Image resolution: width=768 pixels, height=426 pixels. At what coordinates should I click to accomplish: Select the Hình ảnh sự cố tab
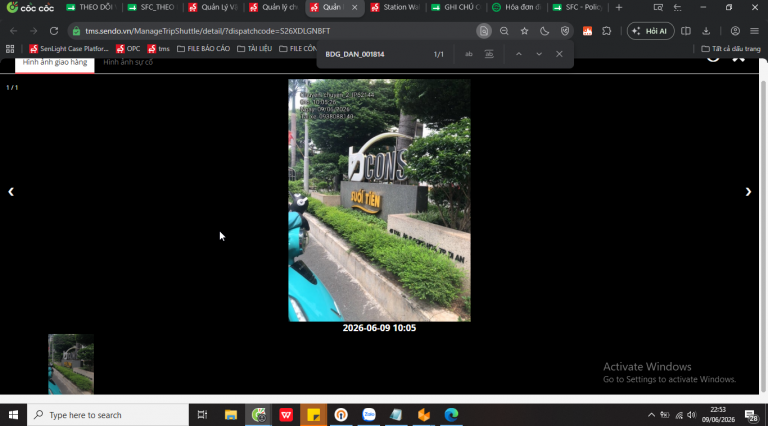[128, 63]
